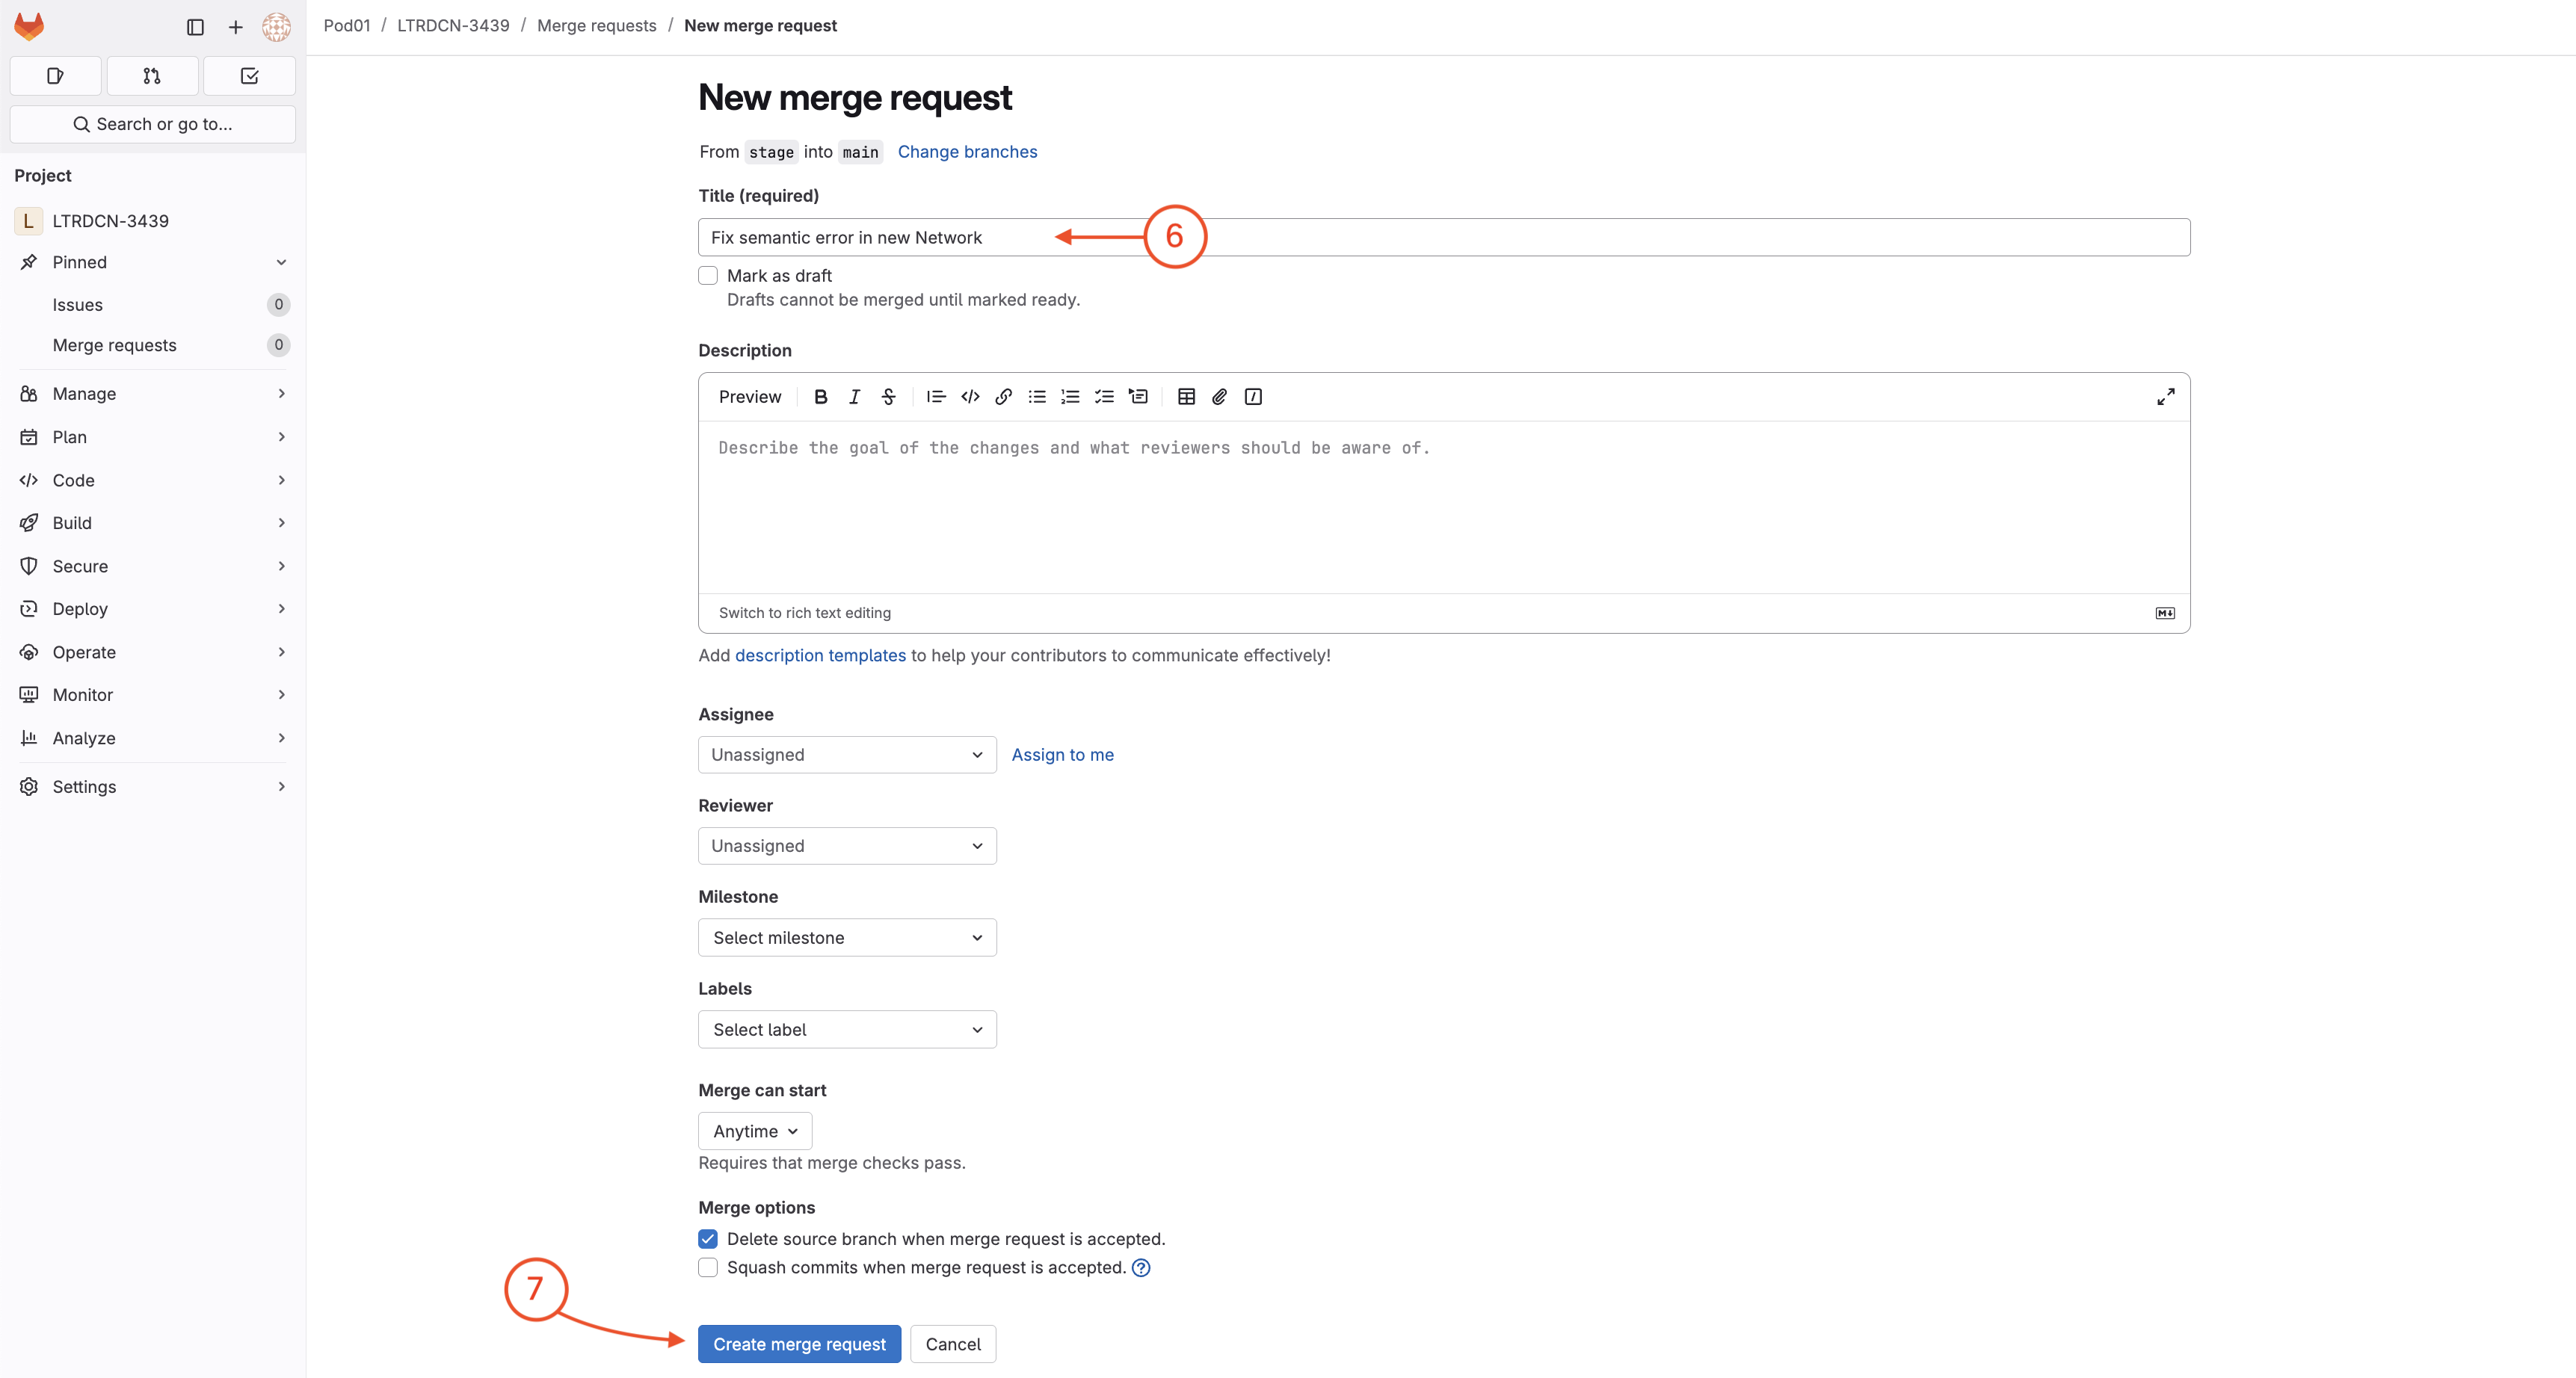This screenshot has height=1378, width=2576.
Task: Open merge requests shortcut icon
Action: pyautogui.click(x=152, y=76)
